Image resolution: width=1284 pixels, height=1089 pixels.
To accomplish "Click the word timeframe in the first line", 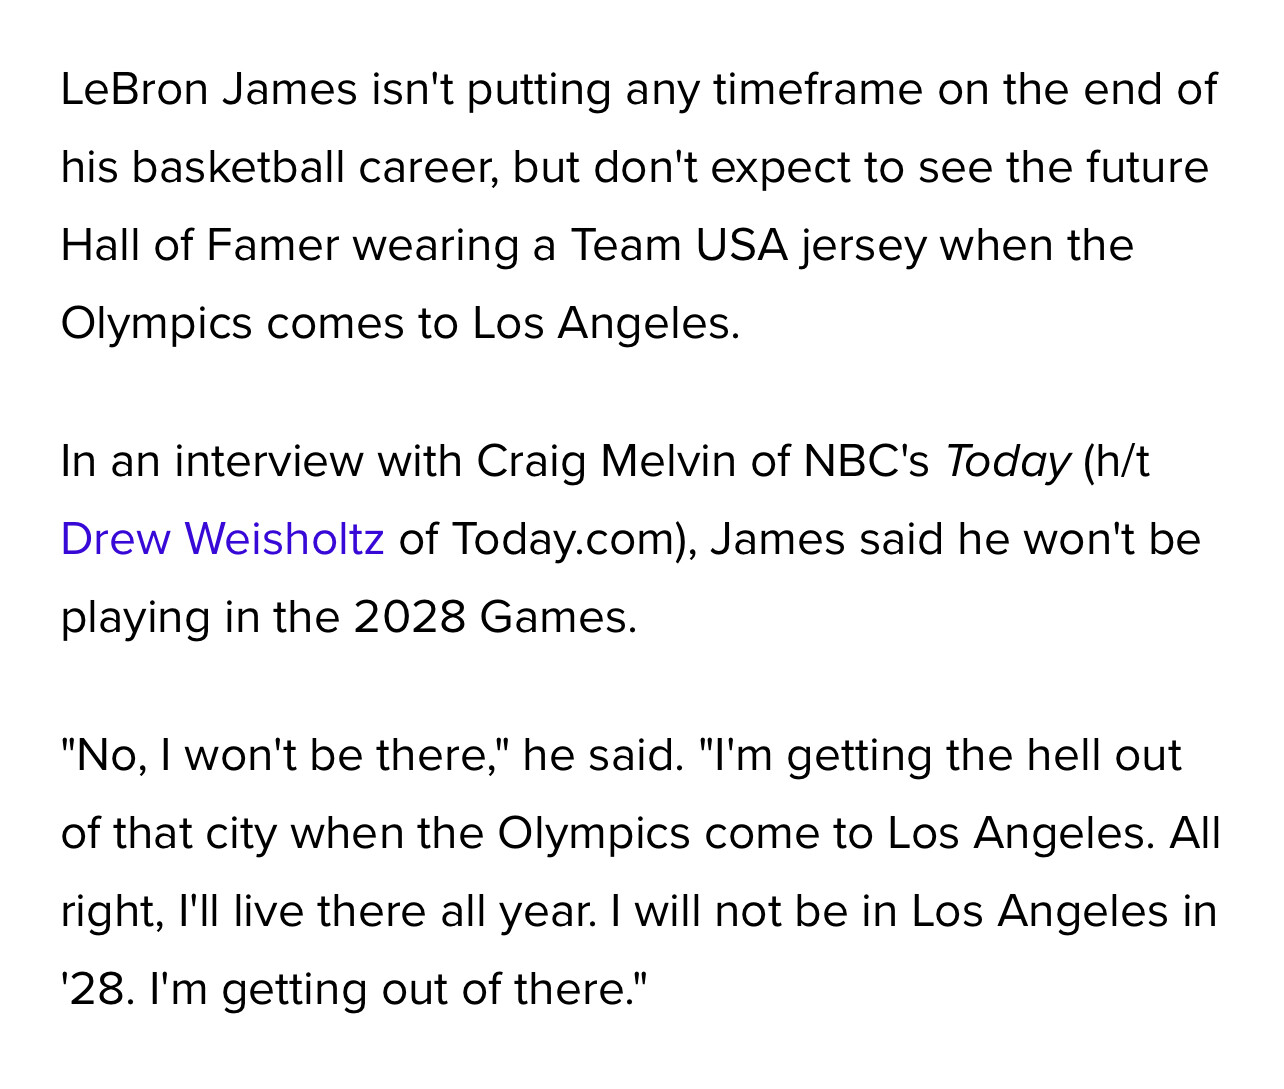I will pos(818,90).
